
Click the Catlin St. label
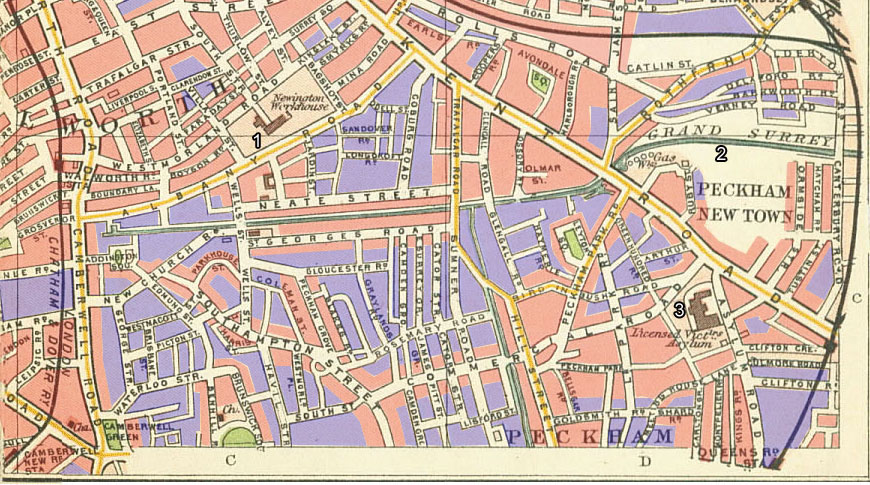(x=654, y=67)
